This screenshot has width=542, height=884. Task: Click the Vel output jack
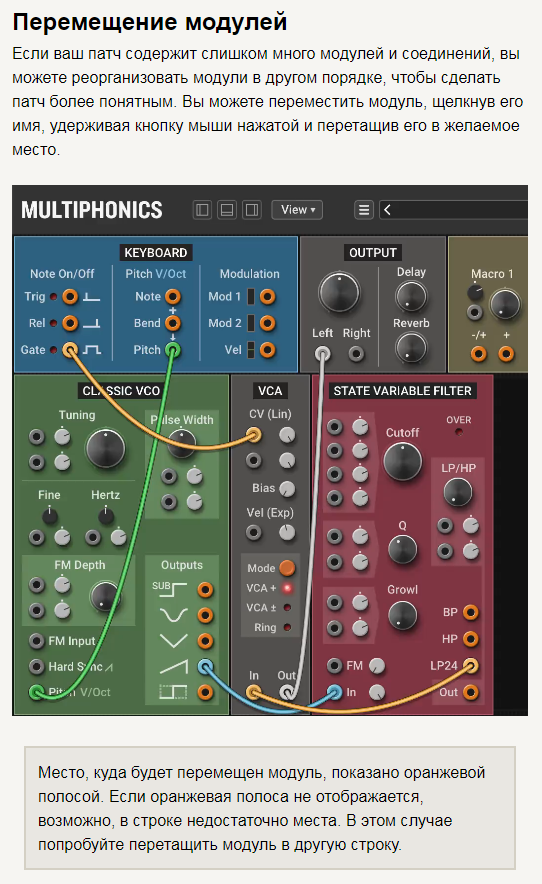click(267, 350)
